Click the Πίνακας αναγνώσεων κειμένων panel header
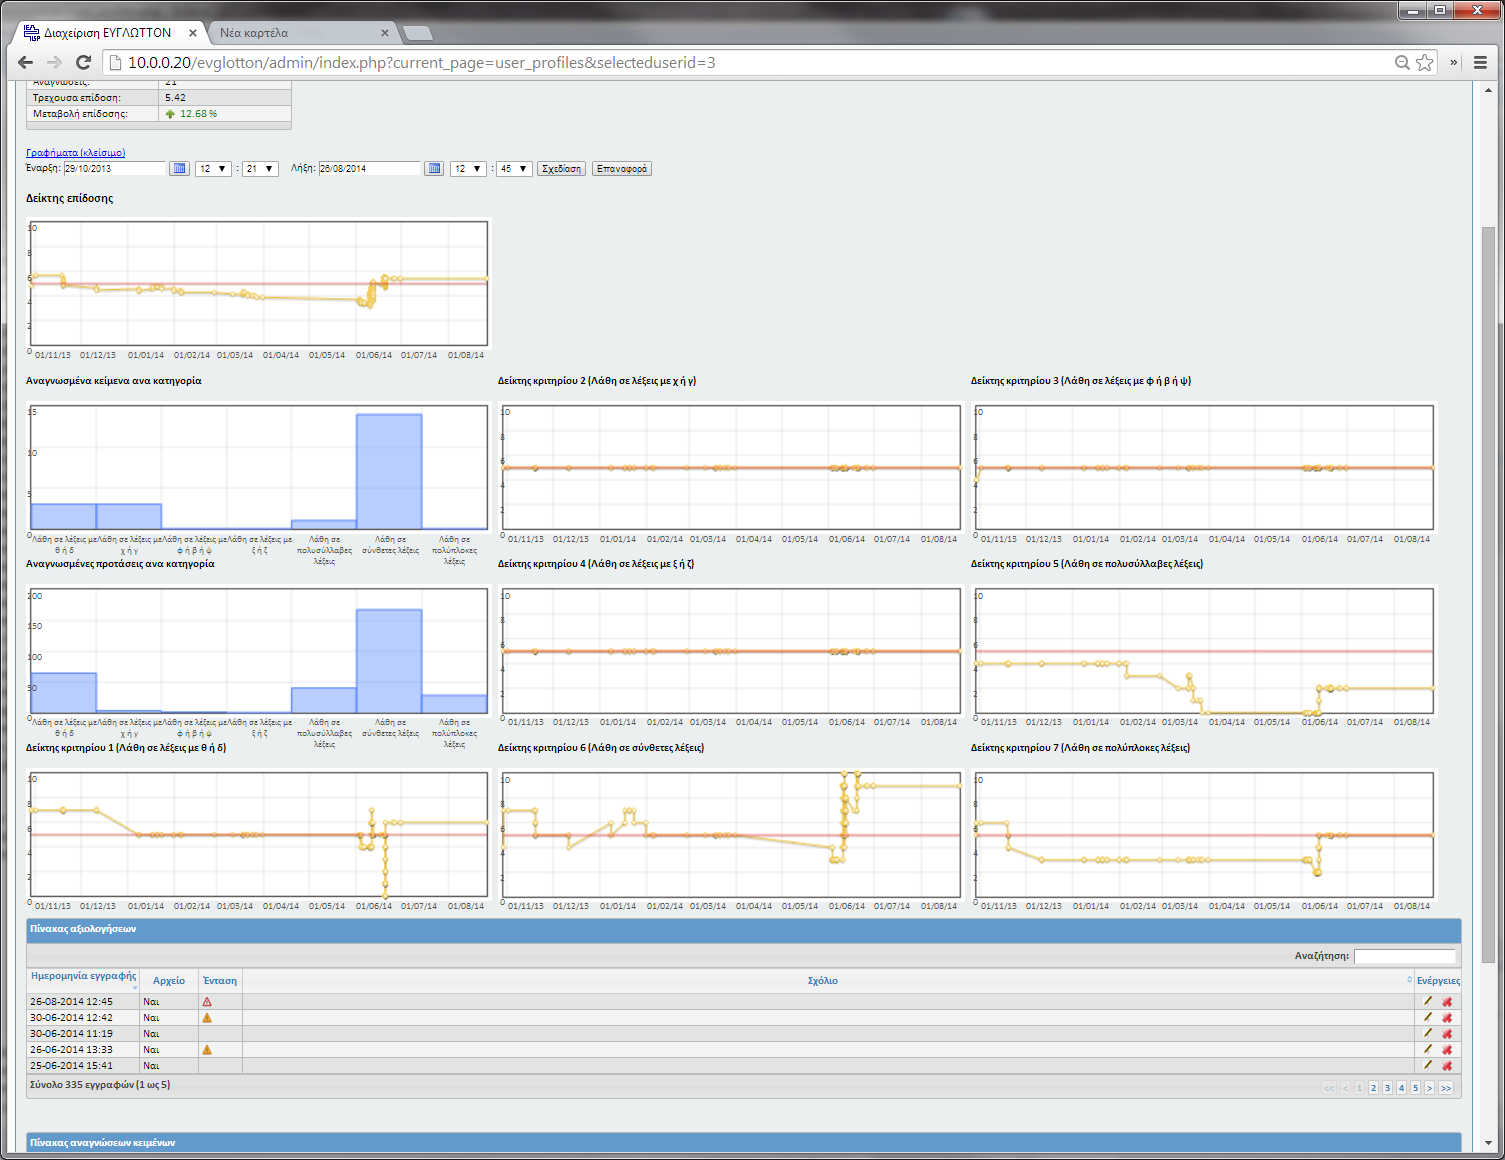This screenshot has width=1505, height=1160. point(744,1142)
